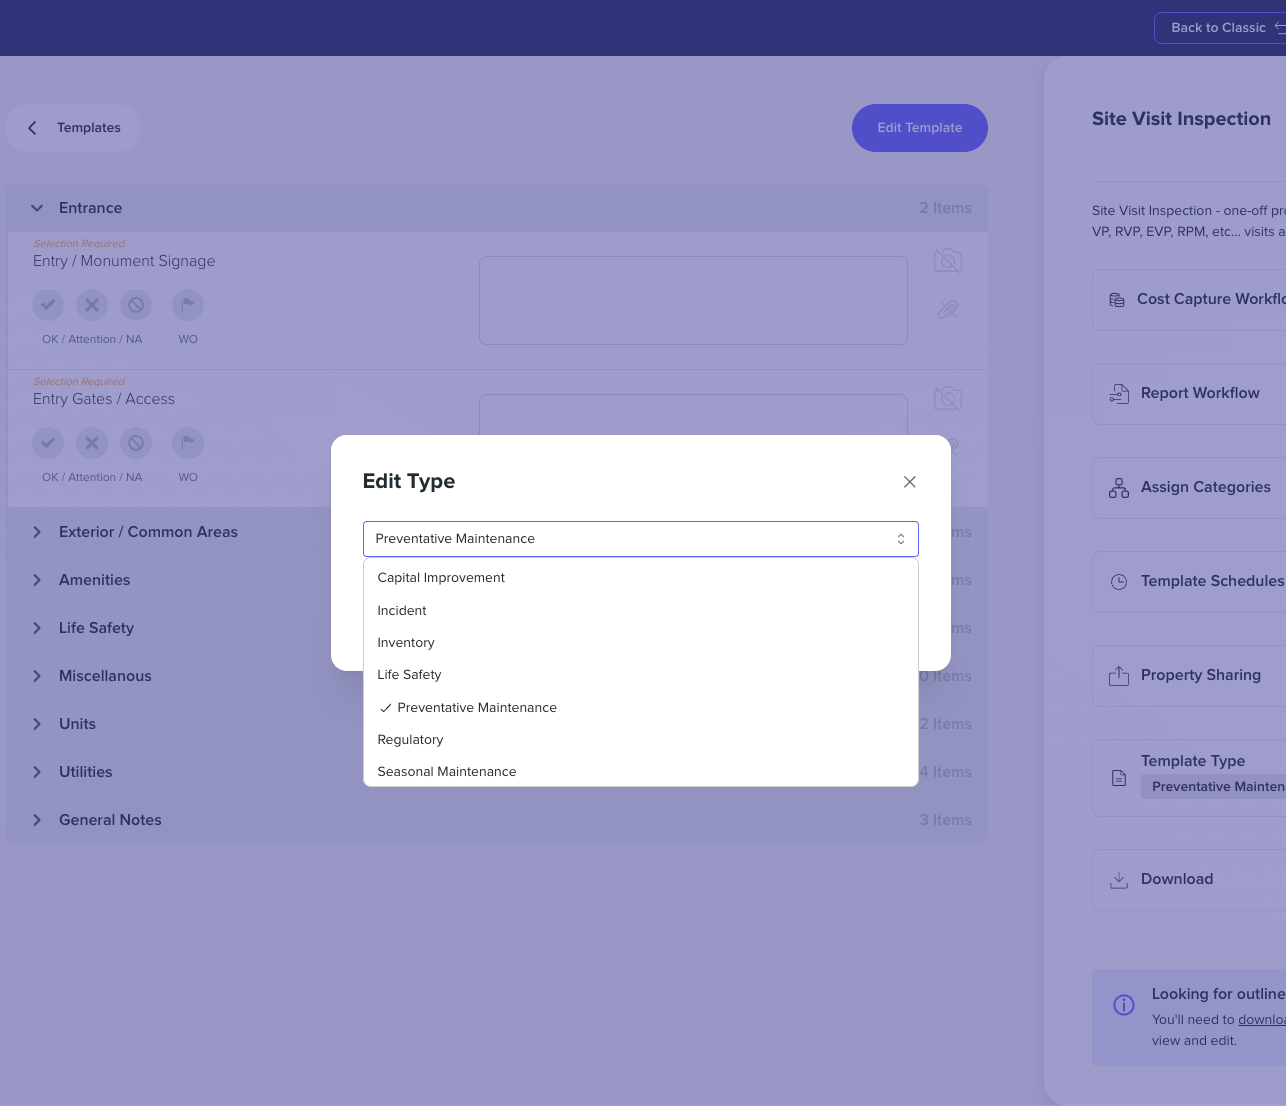Click General Notes 3 Items count
The image size is (1286, 1106).
(945, 820)
